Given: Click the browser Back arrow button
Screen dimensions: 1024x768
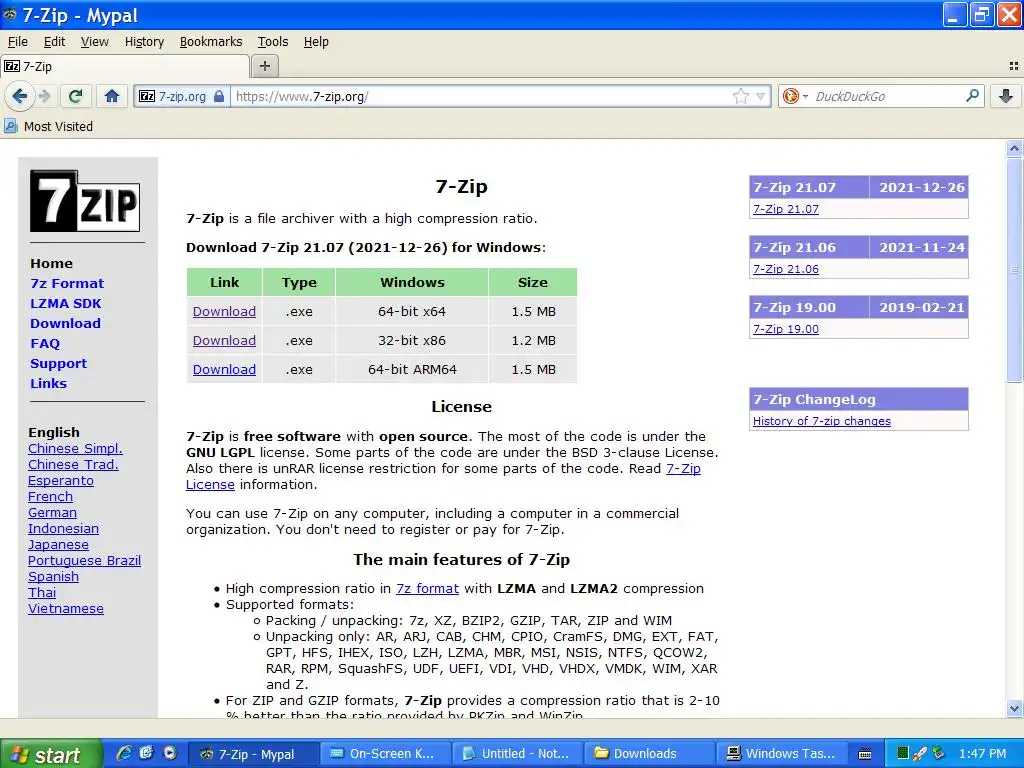Looking at the screenshot, I should 20,97.
